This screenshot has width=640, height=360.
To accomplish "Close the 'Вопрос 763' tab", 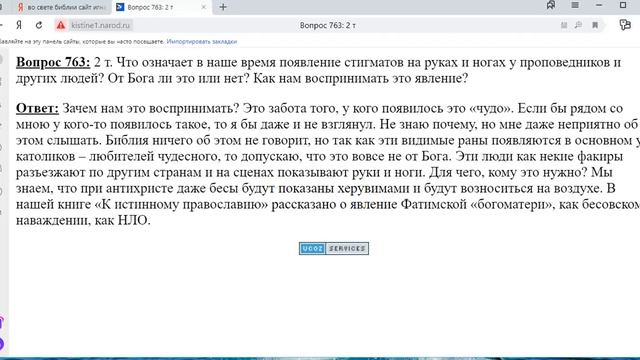I will (204, 7).
